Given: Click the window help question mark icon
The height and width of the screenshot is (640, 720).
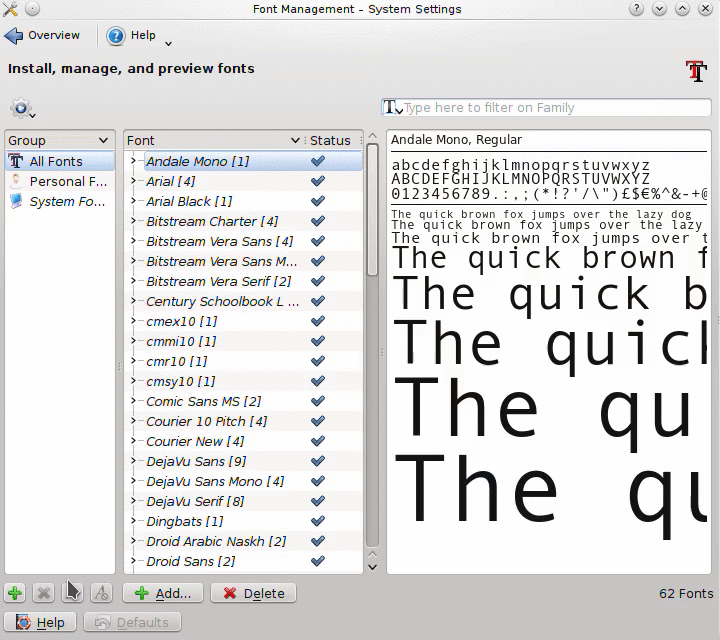Looking at the screenshot, I should coord(636,9).
